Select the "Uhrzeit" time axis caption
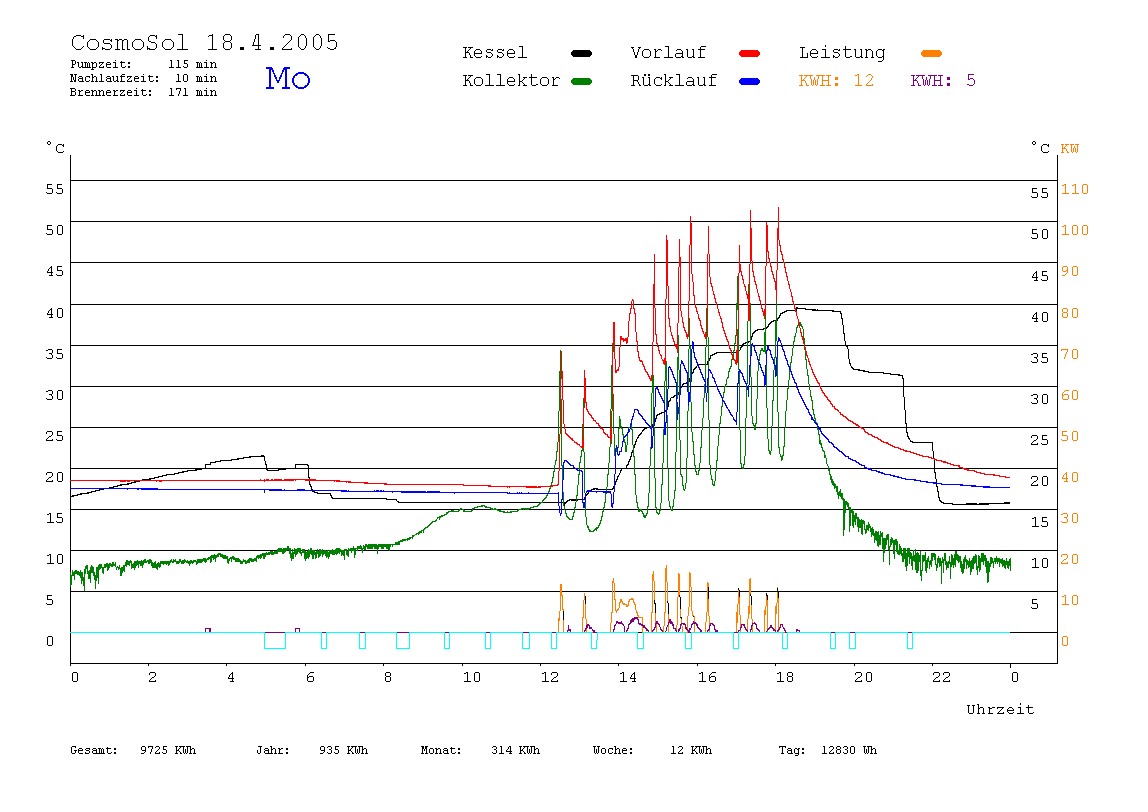 coord(1000,709)
